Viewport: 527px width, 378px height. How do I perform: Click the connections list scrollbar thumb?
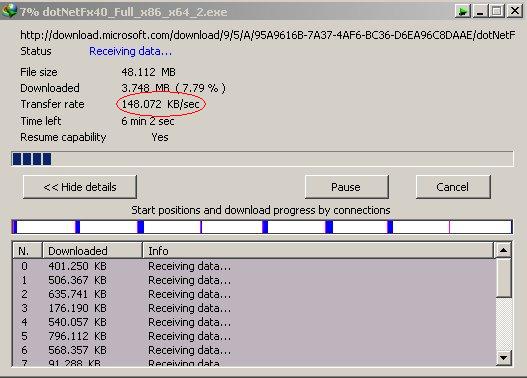point(503,278)
